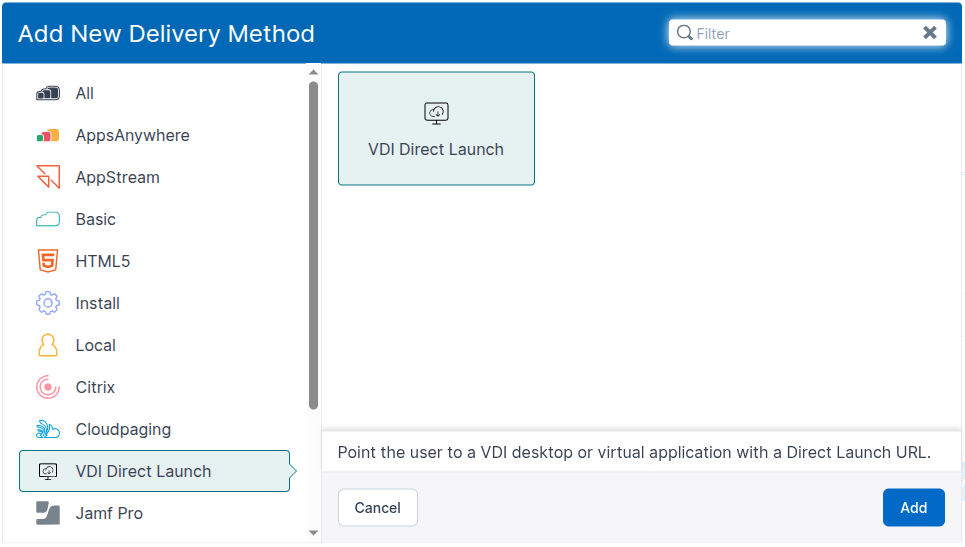Select the AppsAnywhere colored blocks icon
The width and height of the screenshot is (965, 547).
(47, 135)
